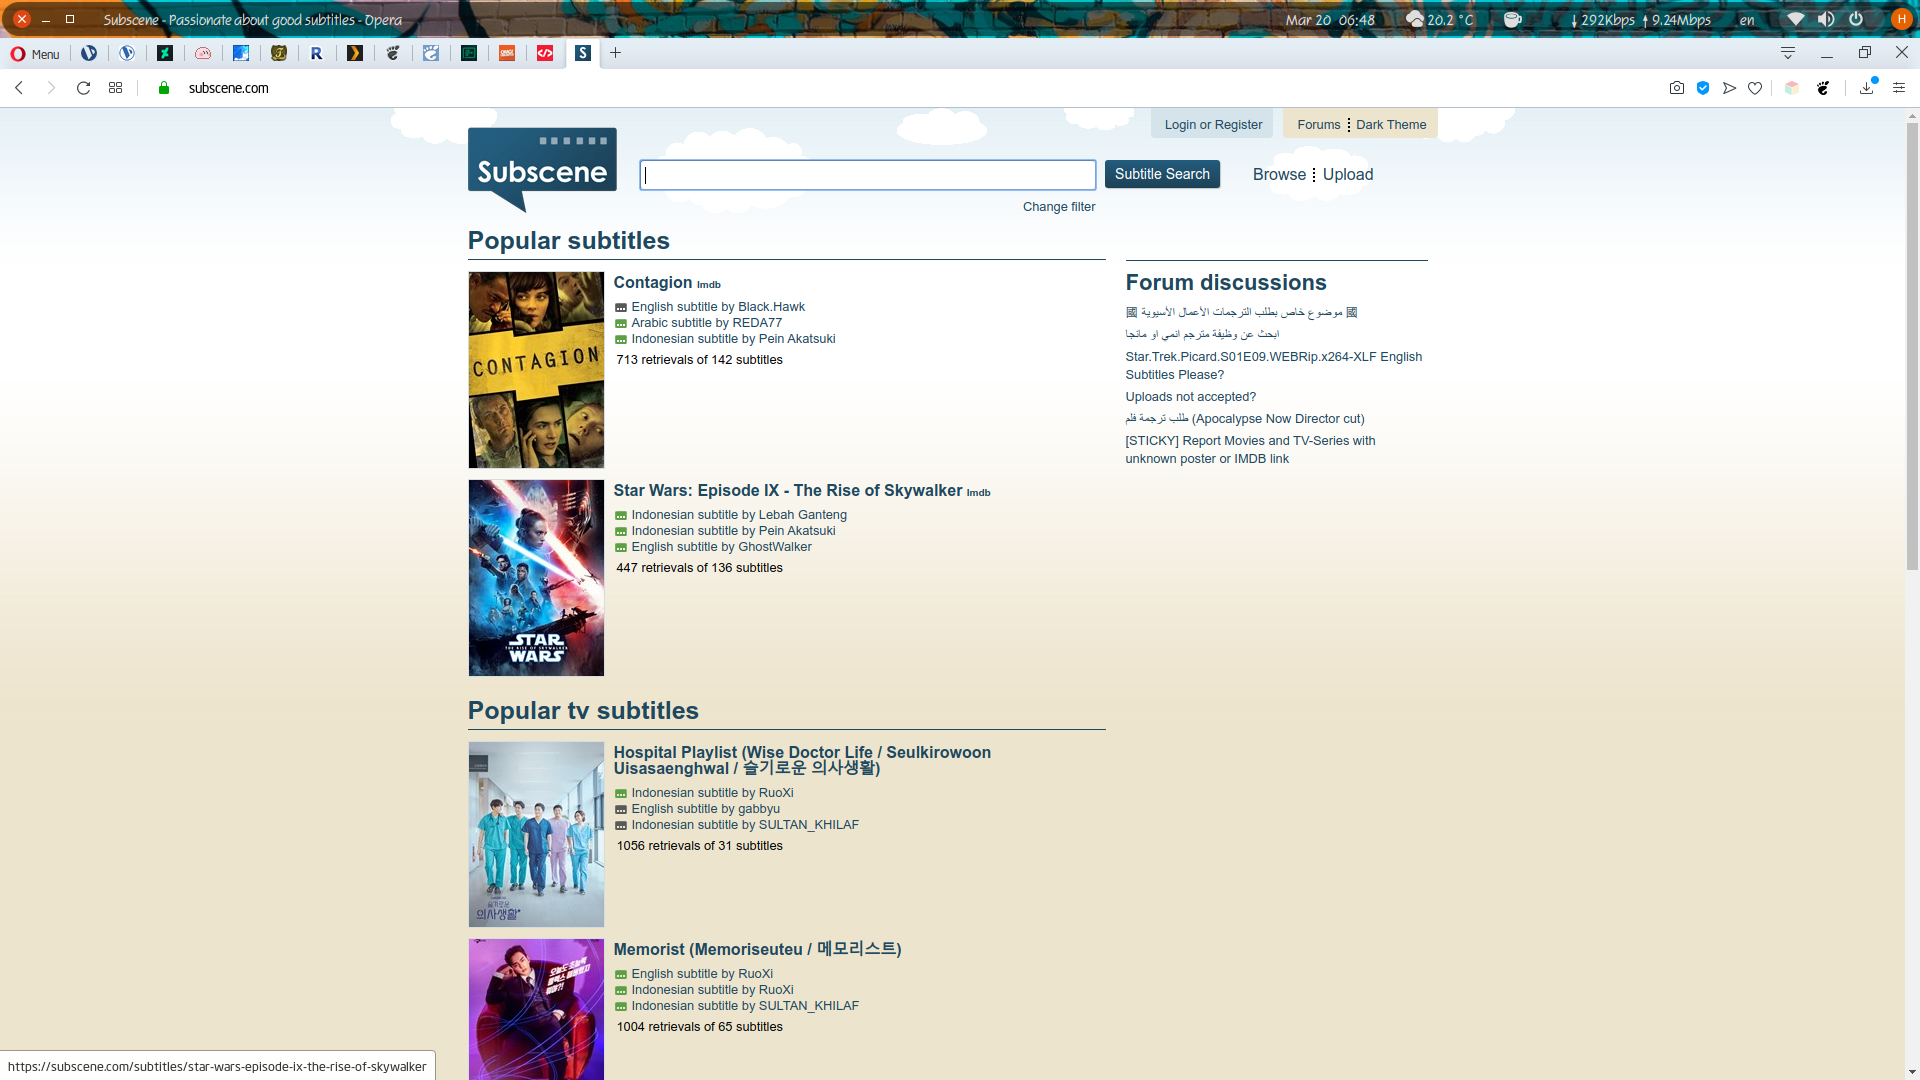Image resolution: width=1920 pixels, height=1080 pixels.
Task: Switch to the active Subscene tab
Action: pos(583,53)
